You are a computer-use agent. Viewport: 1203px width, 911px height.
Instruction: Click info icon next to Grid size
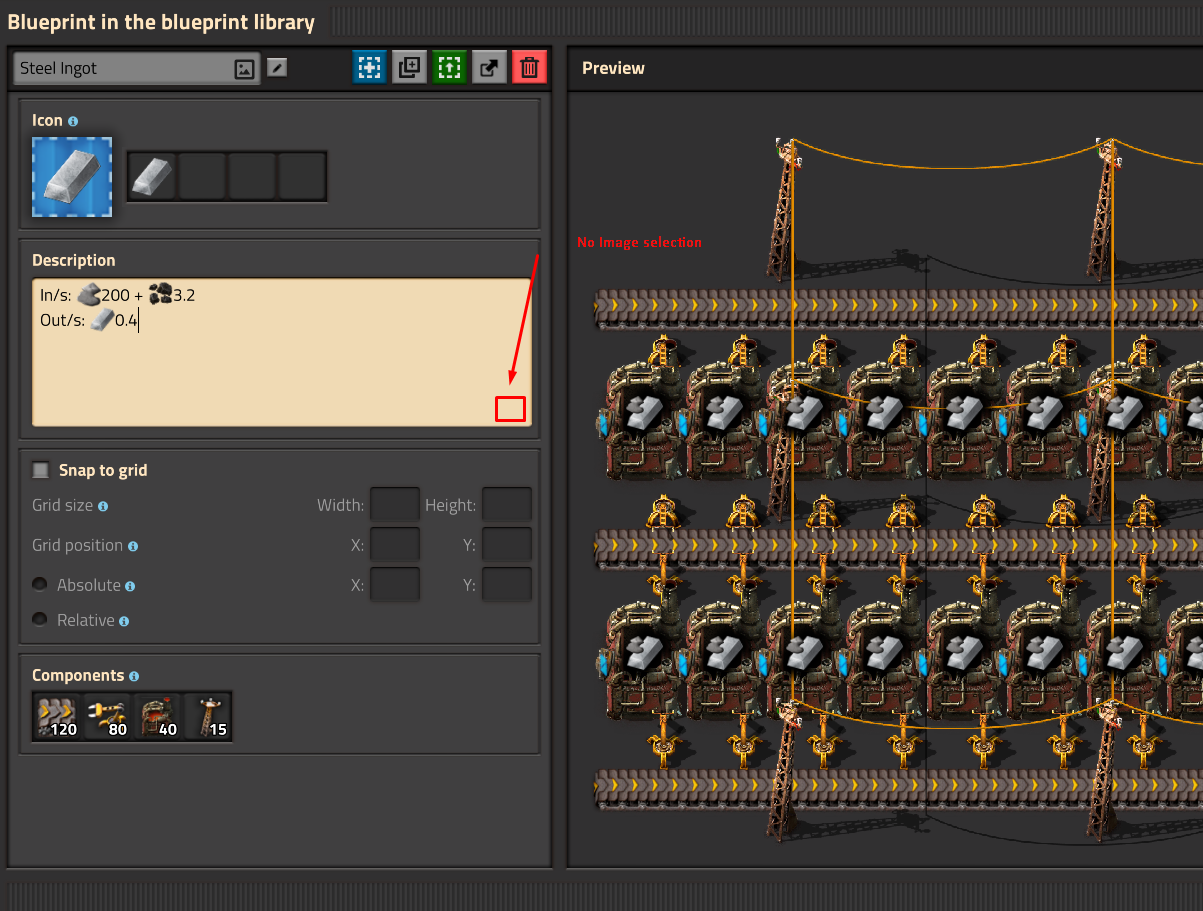click(103, 506)
